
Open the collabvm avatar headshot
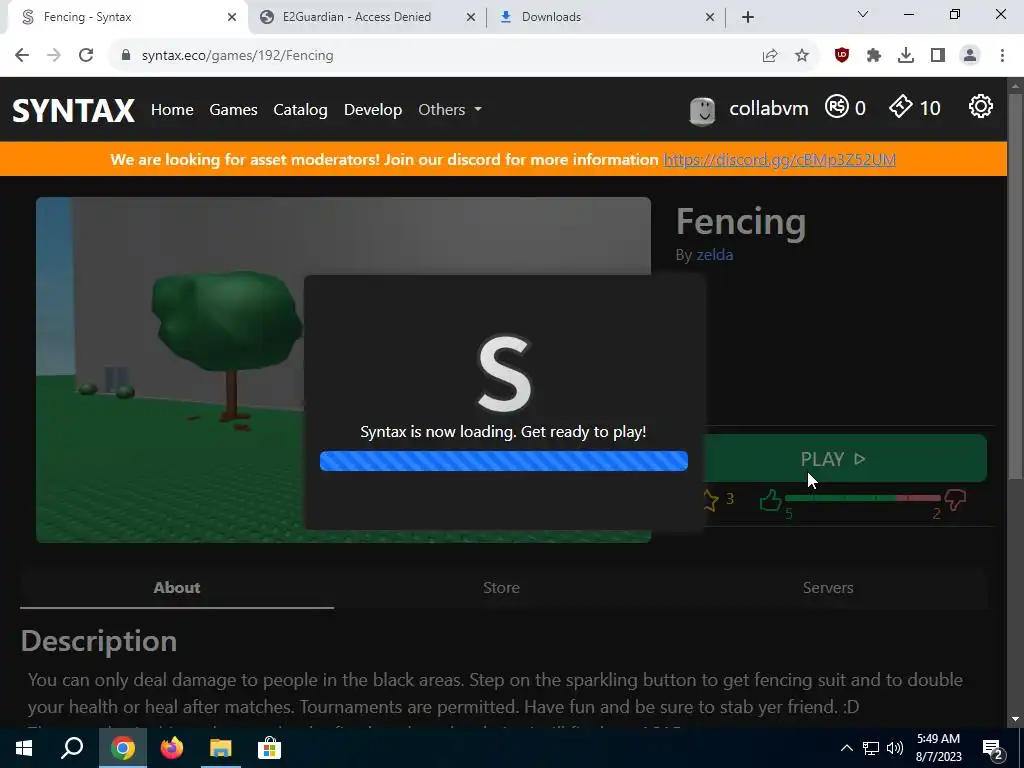703,111
